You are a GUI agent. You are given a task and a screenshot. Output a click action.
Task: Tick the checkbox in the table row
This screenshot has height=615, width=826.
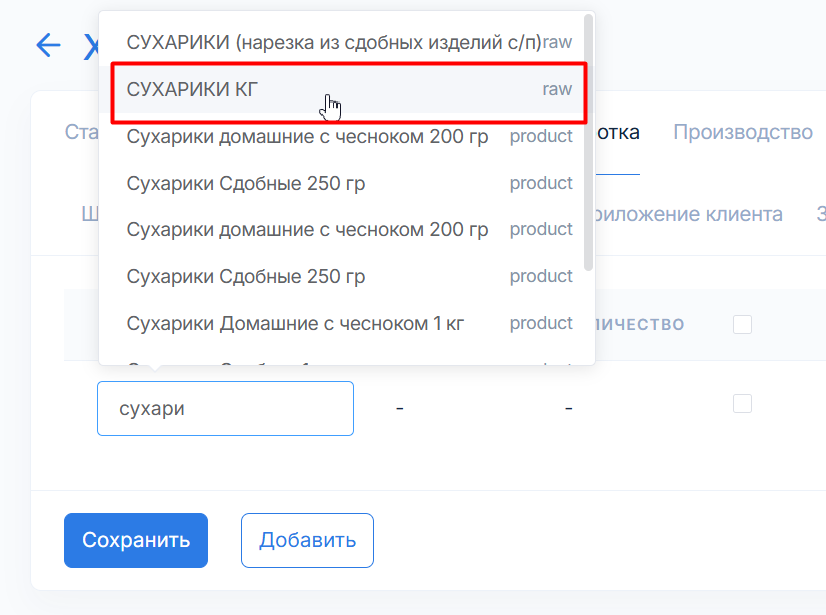[742, 404]
